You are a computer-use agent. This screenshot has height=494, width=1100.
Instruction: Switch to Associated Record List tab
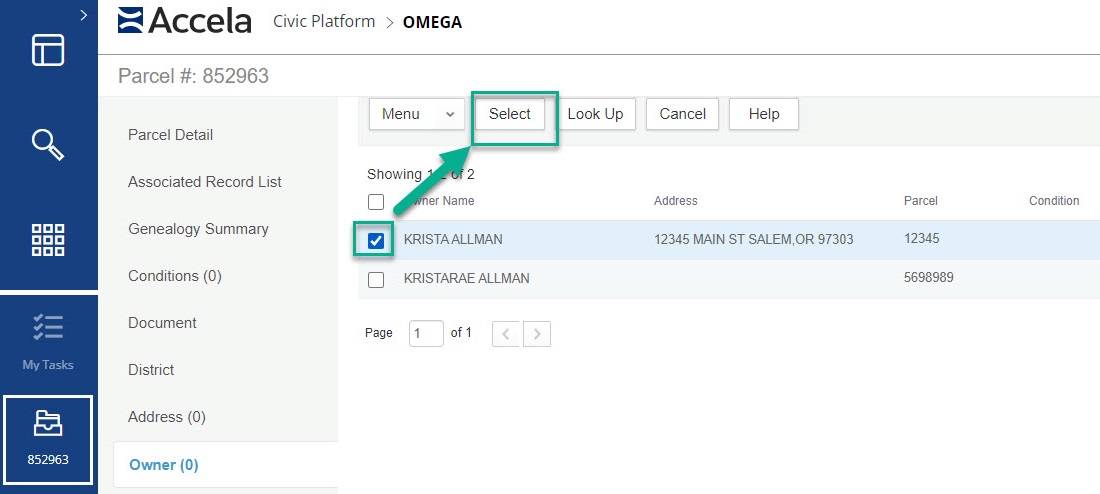204,182
